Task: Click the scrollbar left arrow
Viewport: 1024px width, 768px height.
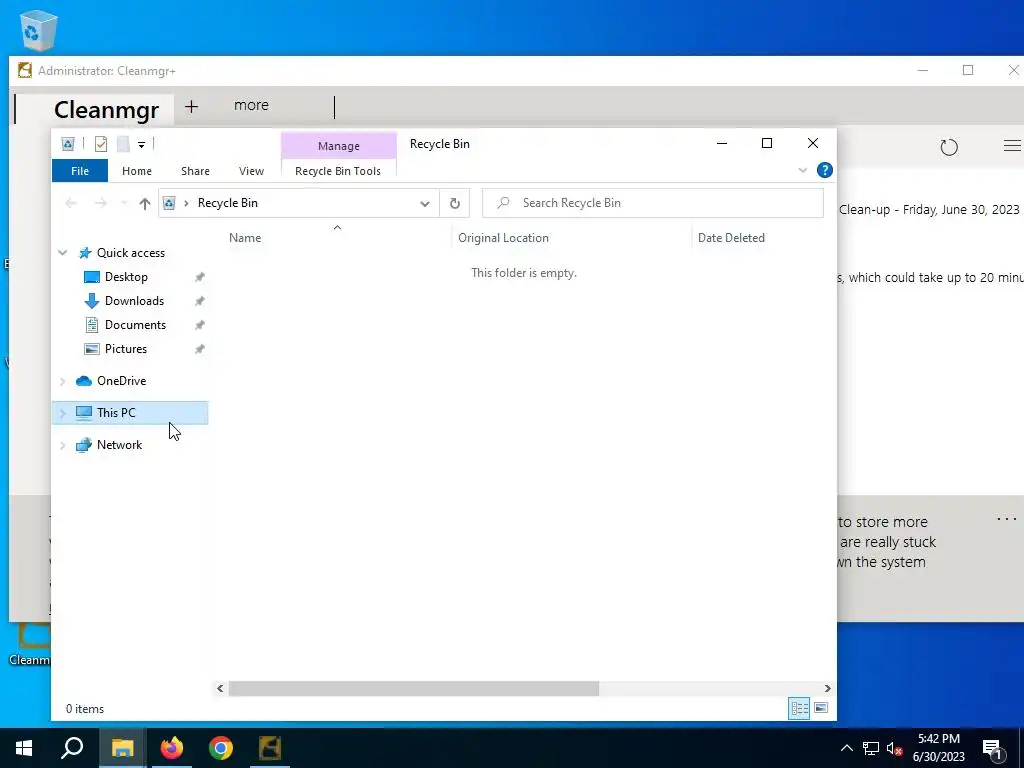Action: [220, 688]
